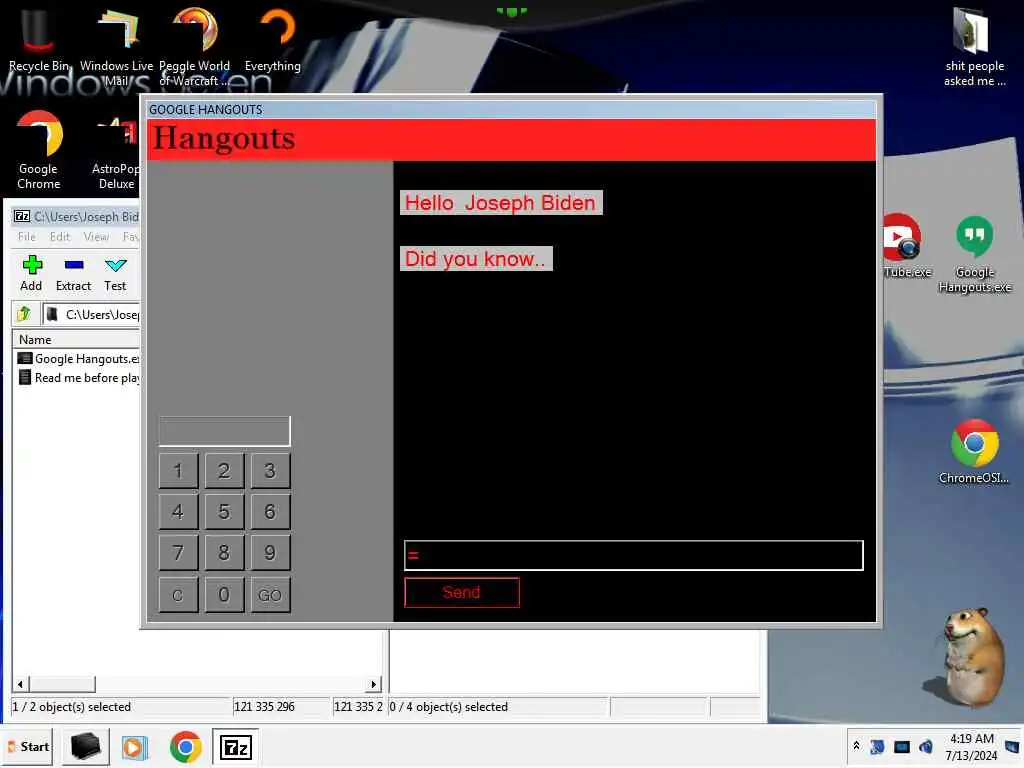Launch Tube.exe desktop icon
Viewport: 1024px width, 768px height.
(x=904, y=246)
